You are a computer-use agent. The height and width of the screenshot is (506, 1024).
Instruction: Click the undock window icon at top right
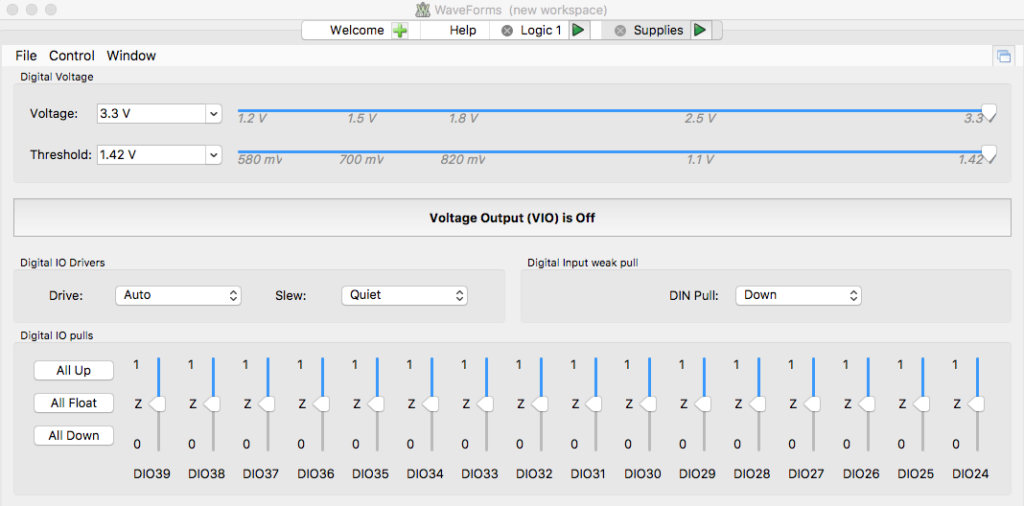click(x=1002, y=56)
